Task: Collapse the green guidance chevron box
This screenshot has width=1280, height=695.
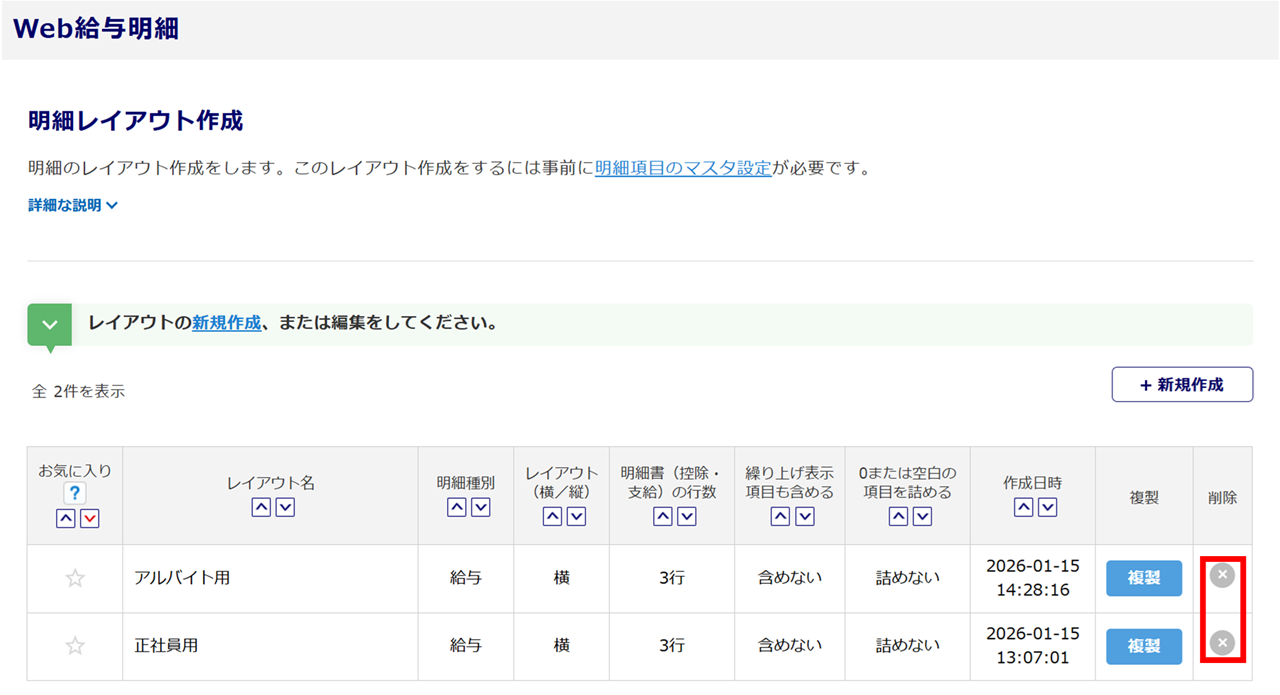Action: (x=49, y=325)
